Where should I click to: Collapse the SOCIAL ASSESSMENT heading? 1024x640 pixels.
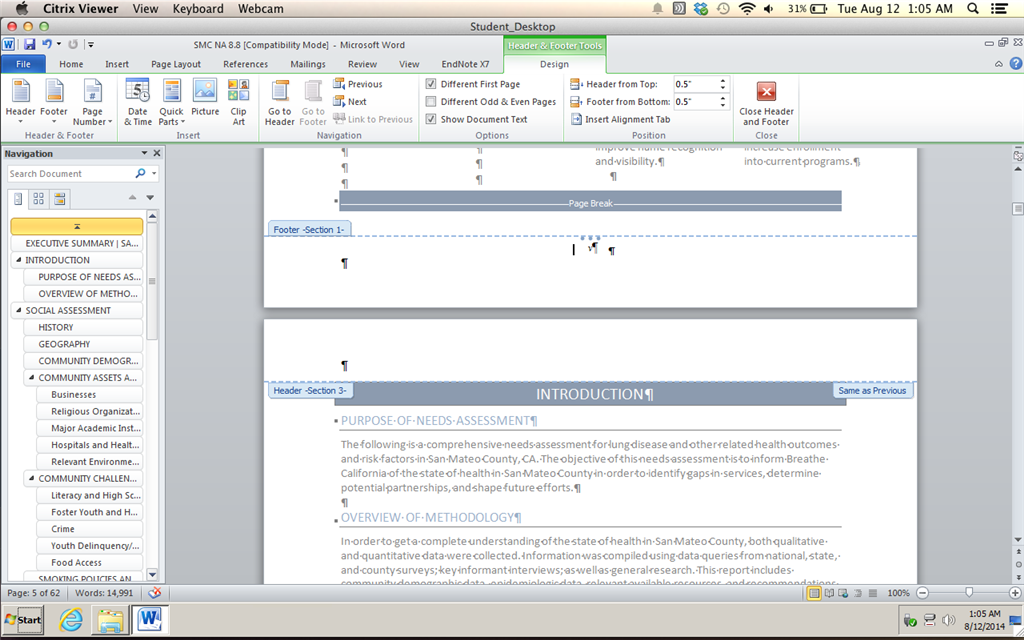[x=18, y=310]
